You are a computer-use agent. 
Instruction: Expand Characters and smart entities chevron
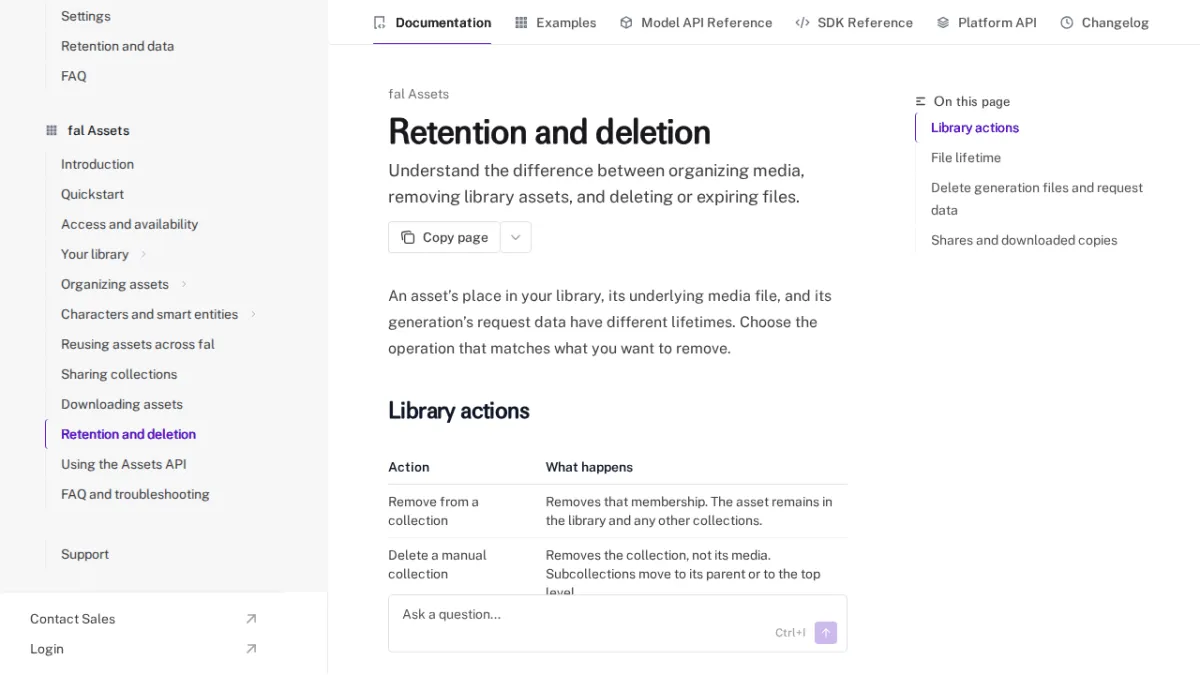pyautogui.click(x=253, y=314)
